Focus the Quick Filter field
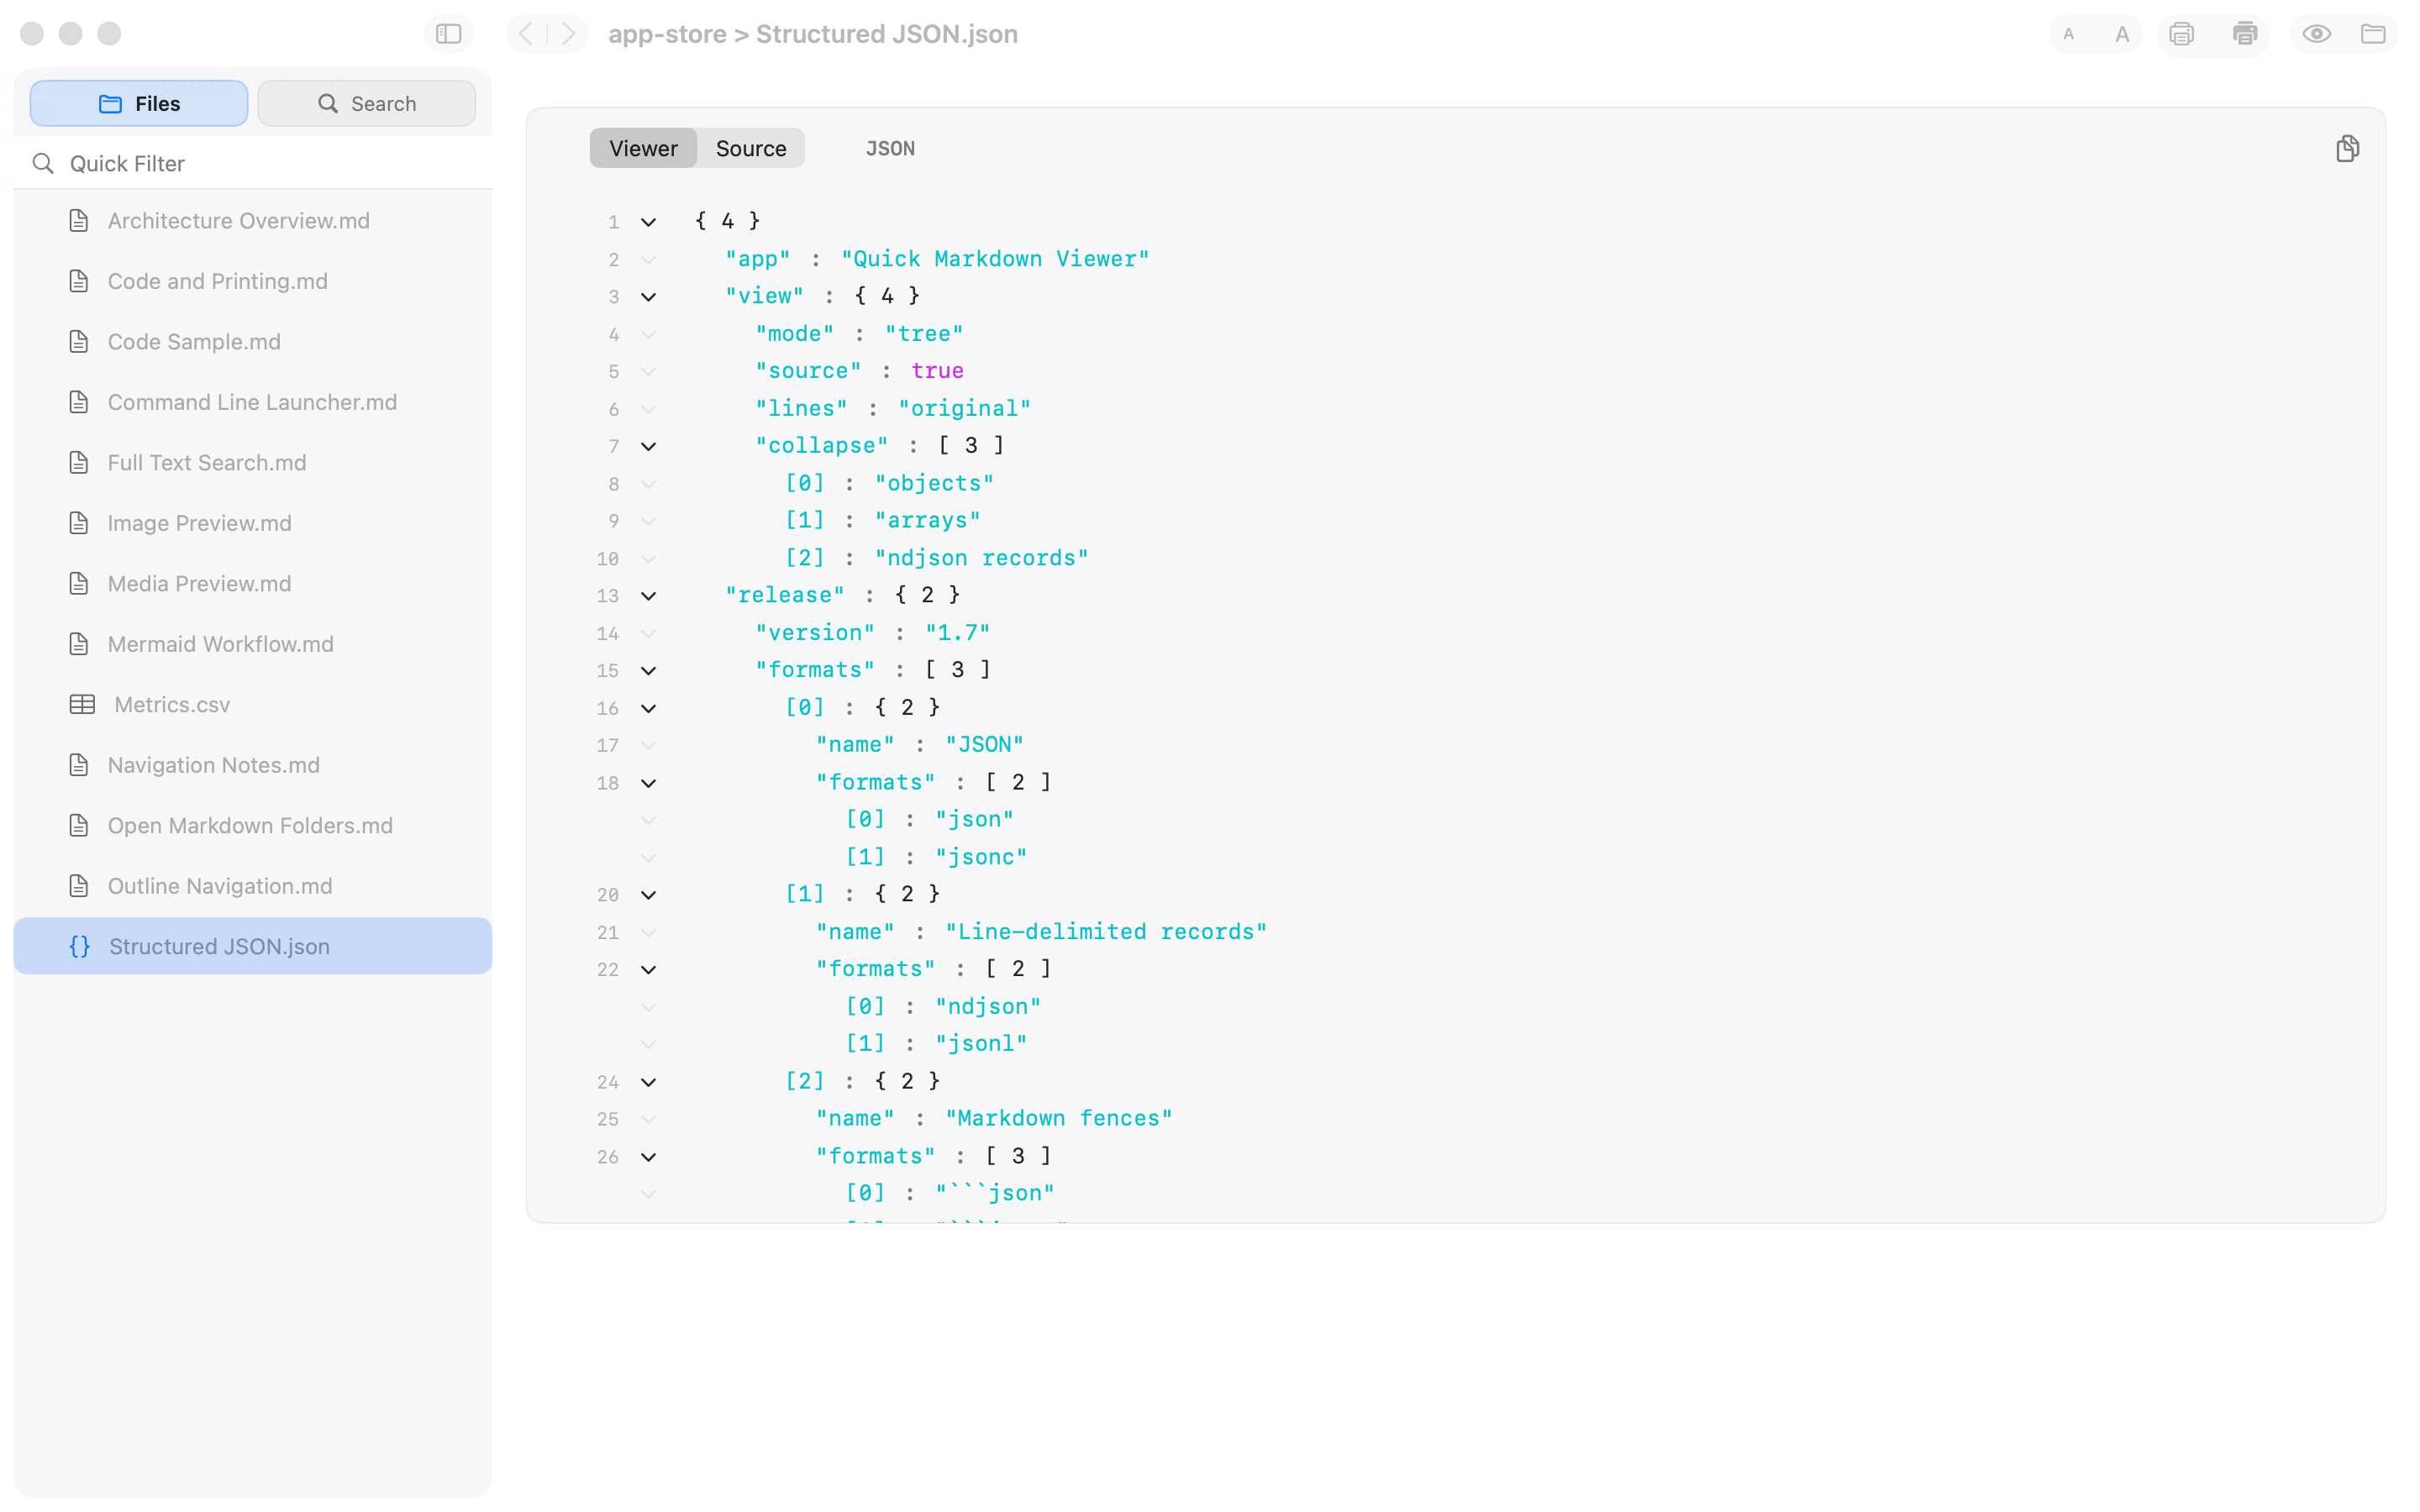This screenshot has width=2420, height=1512. [x=253, y=163]
